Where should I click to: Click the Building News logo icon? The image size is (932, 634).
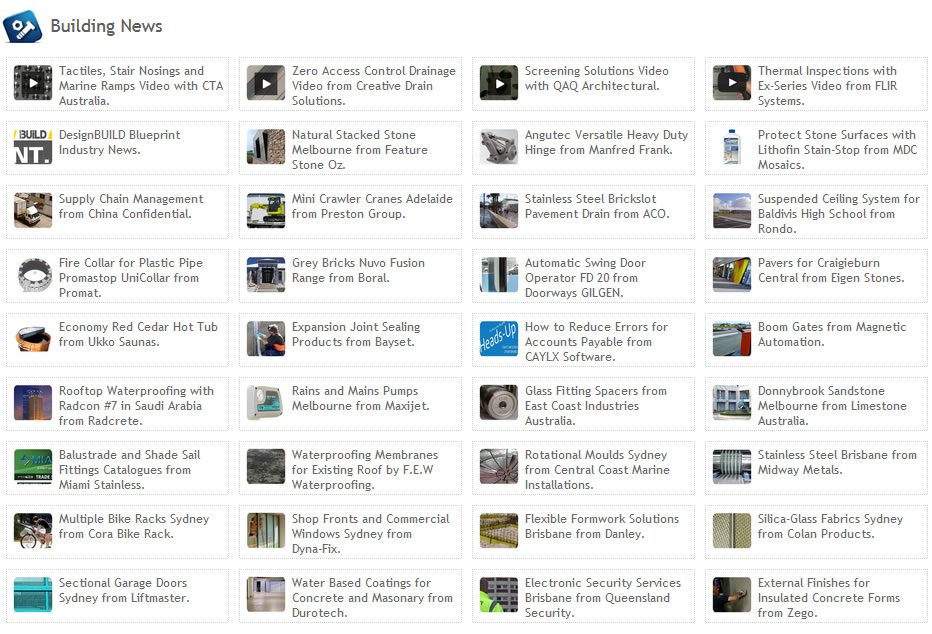23,26
